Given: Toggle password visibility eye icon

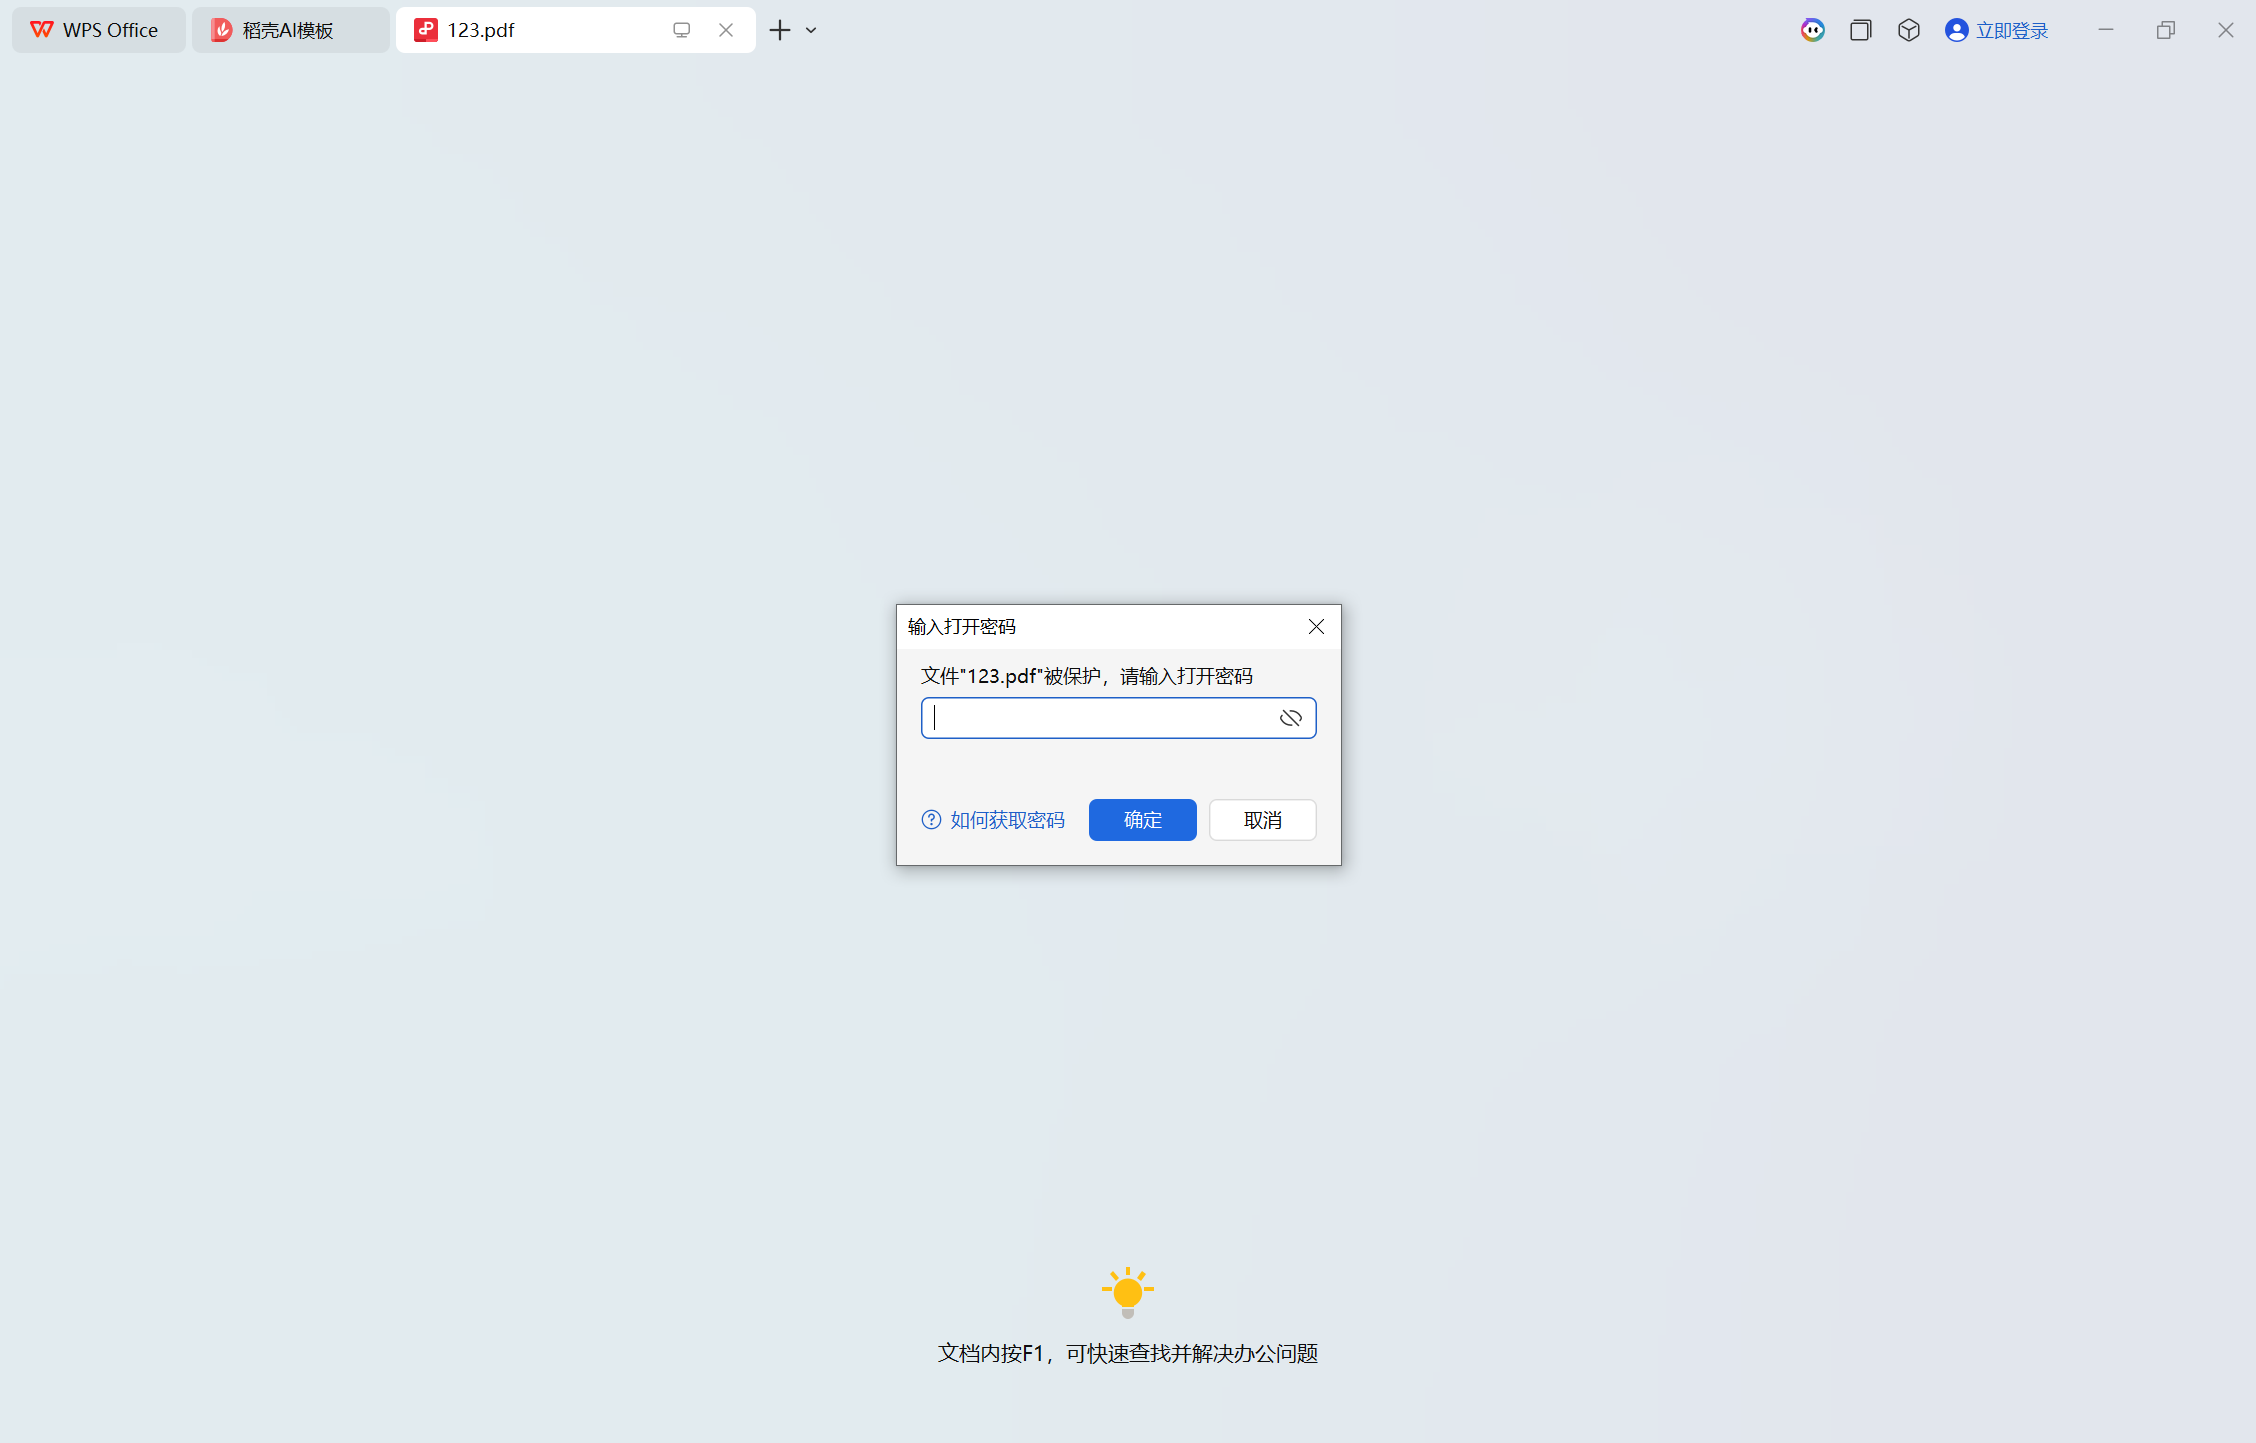Looking at the screenshot, I should coord(1290,718).
